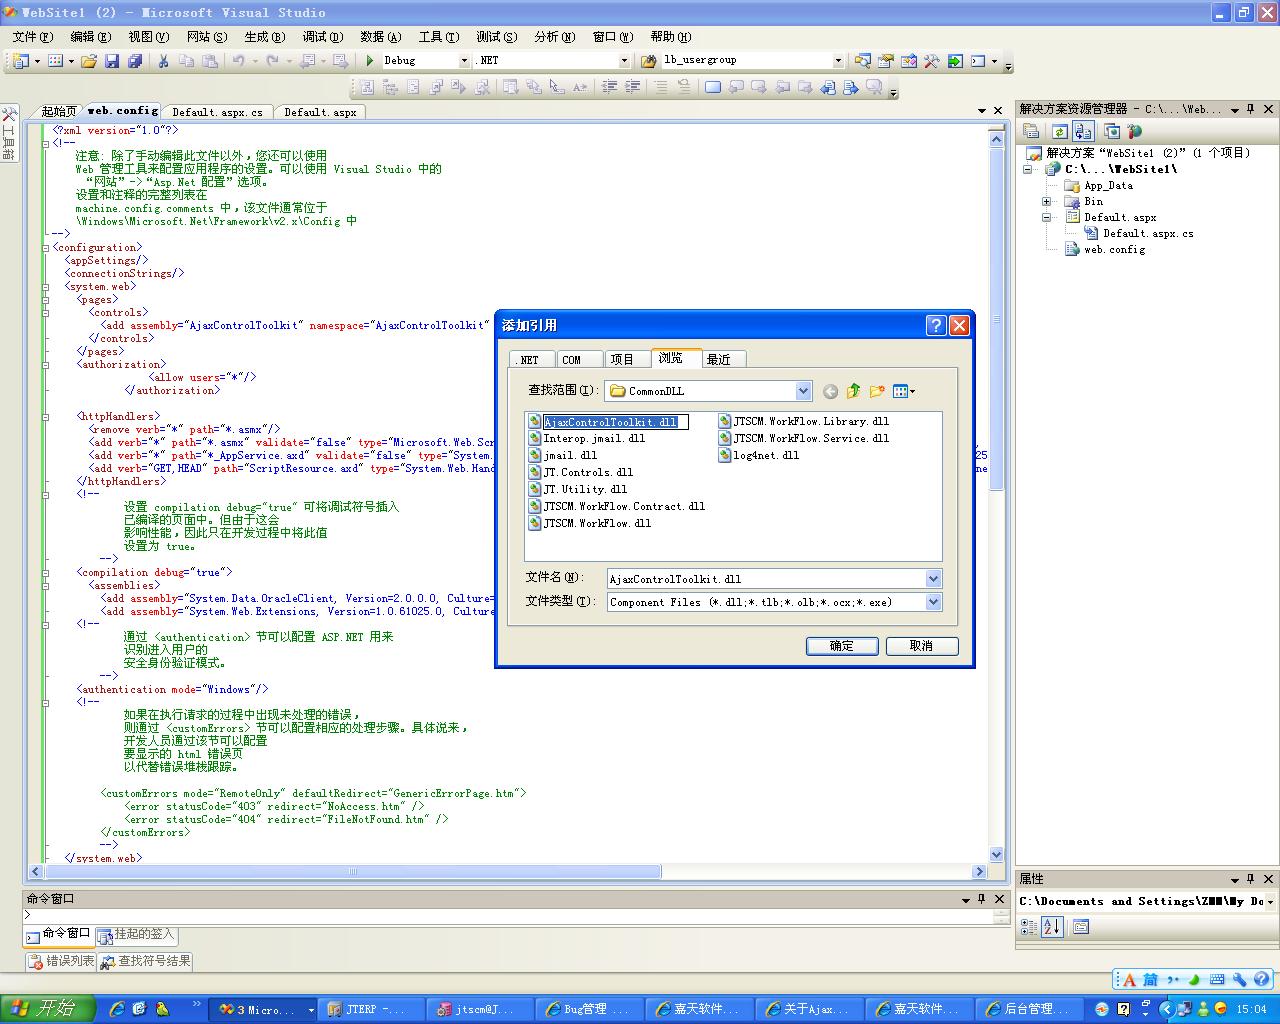
Task: Click Categorized view icon in Properties panel
Action: pyautogui.click(x=1029, y=927)
